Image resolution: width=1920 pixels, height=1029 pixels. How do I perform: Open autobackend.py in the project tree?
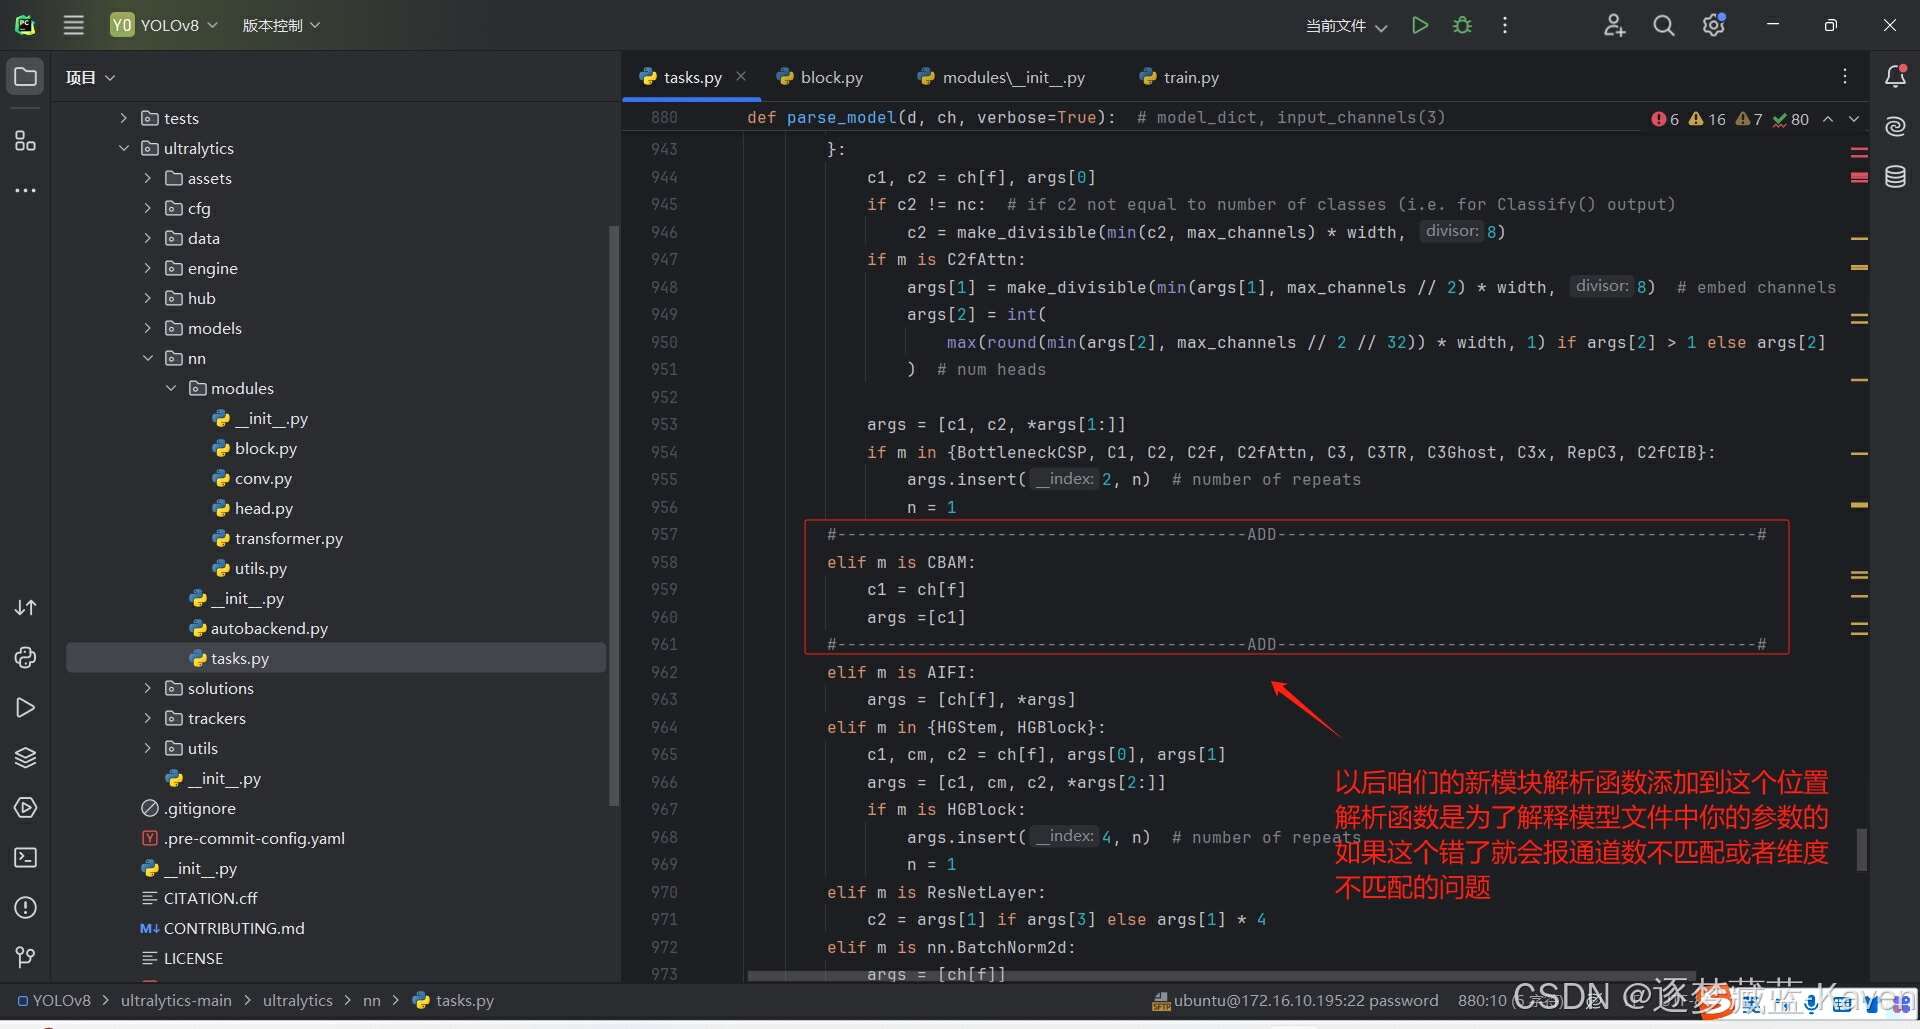click(269, 628)
